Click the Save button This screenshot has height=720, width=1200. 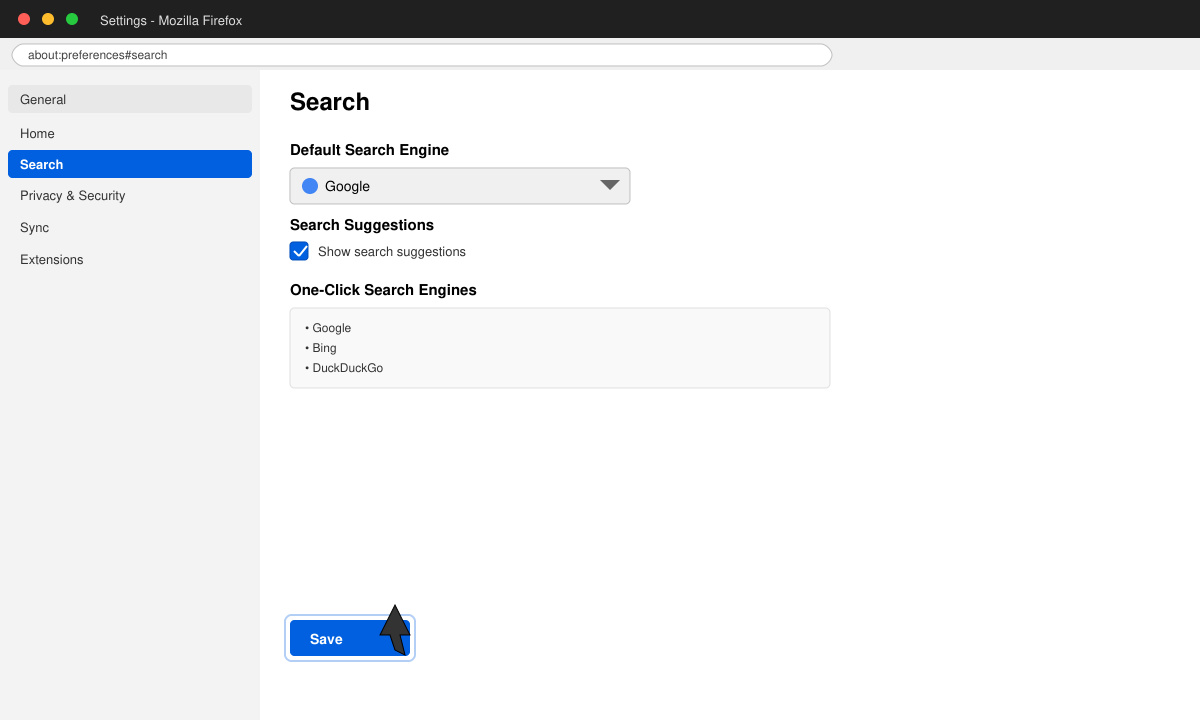tap(350, 638)
